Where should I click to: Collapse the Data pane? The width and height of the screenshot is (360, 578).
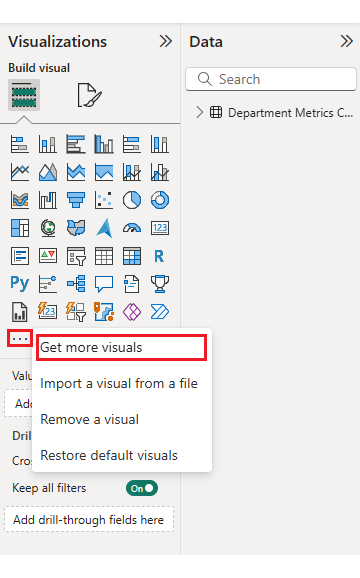click(347, 41)
